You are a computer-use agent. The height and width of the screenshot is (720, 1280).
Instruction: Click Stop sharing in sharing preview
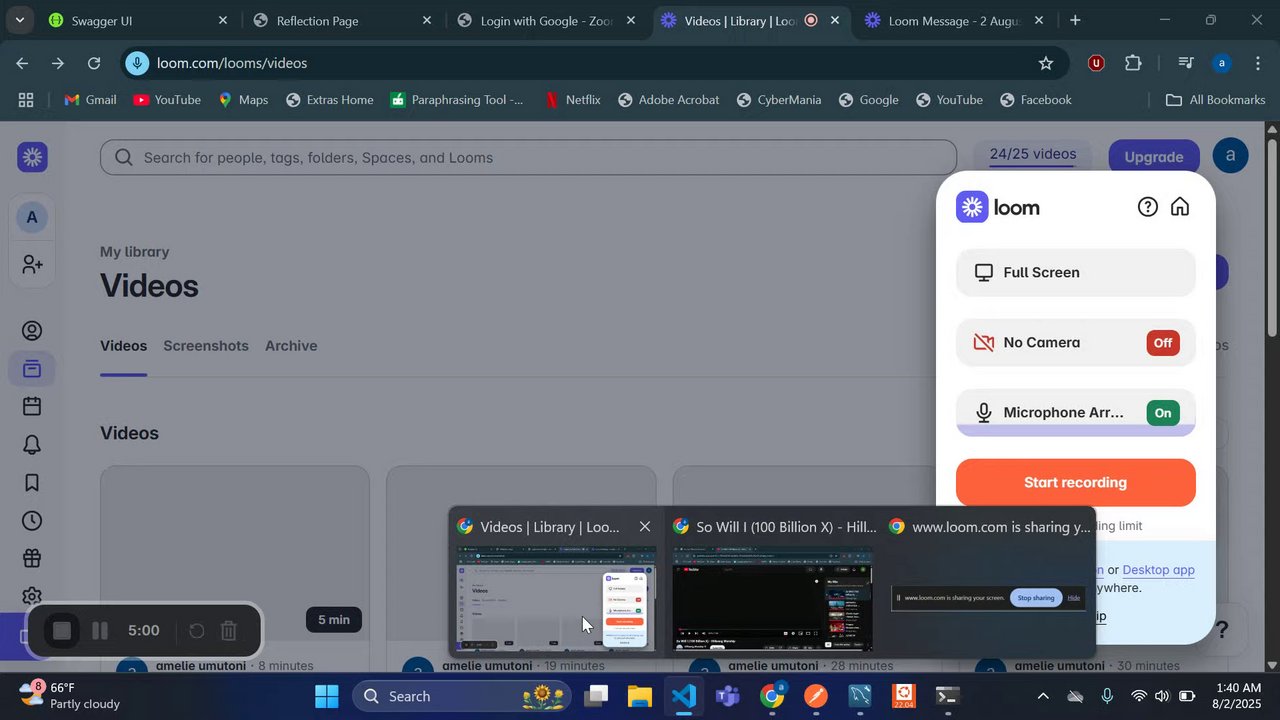point(1036,598)
